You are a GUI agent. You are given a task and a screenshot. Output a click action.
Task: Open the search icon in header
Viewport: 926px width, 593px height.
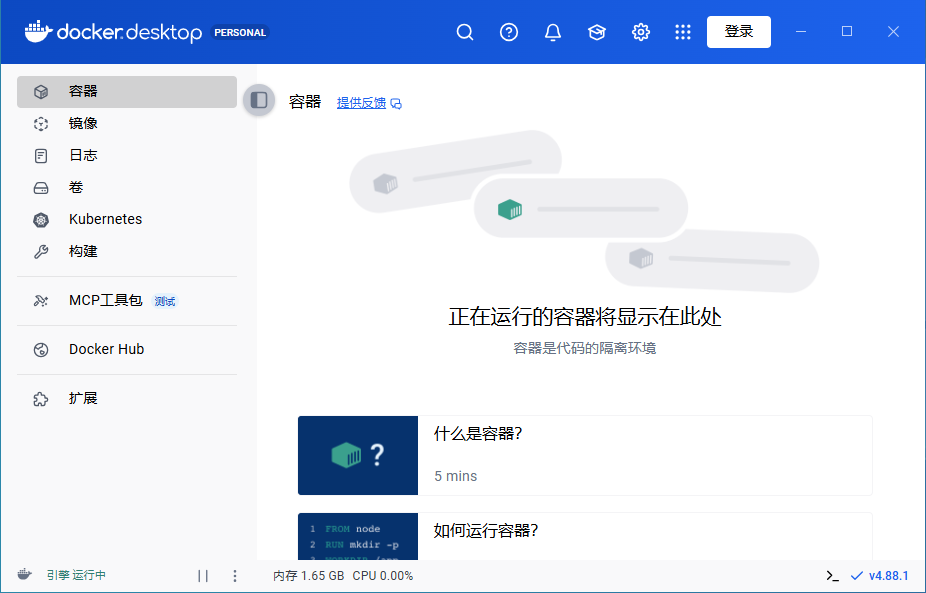point(465,32)
